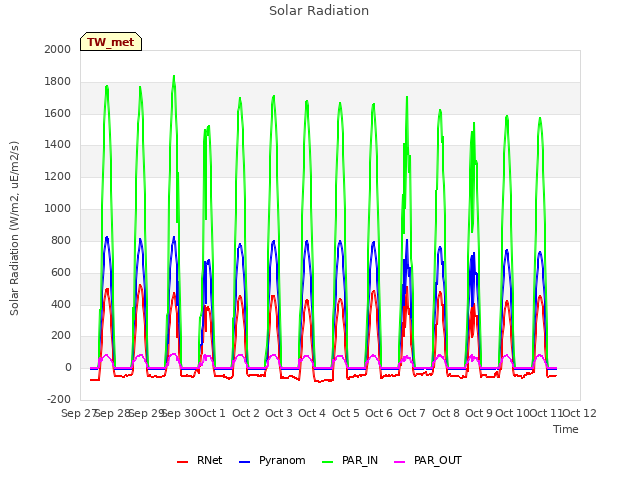This screenshot has width=640, height=480.
Task: Click the Oct 6 x-axis date label
Action: coord(379,413)
